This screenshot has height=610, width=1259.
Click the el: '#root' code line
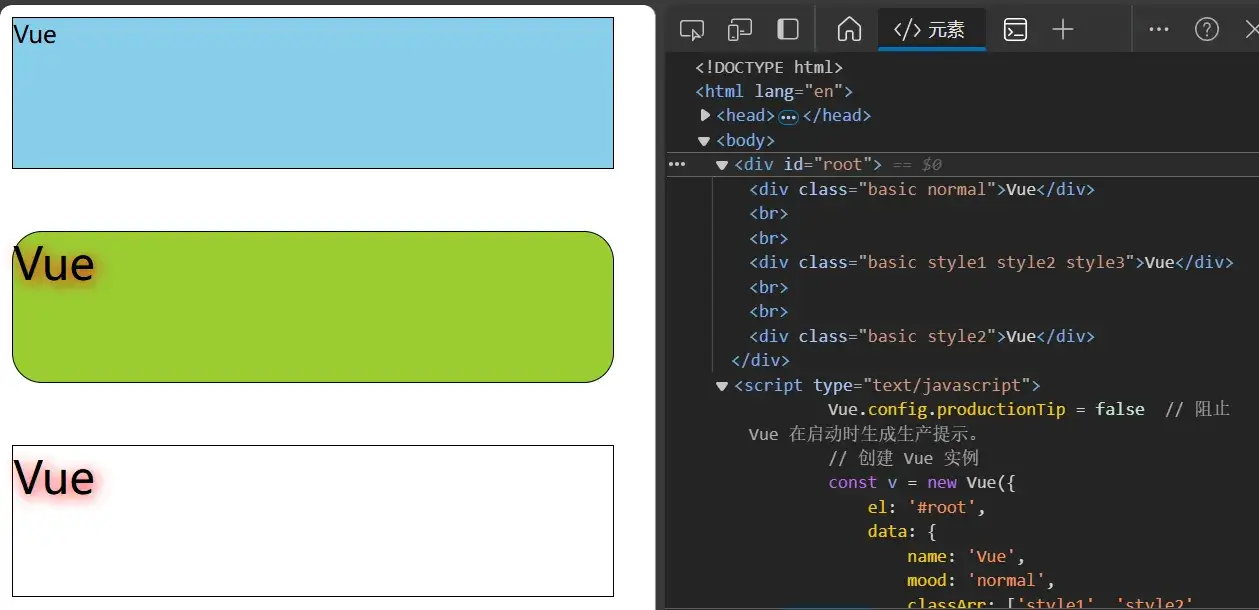927,507
